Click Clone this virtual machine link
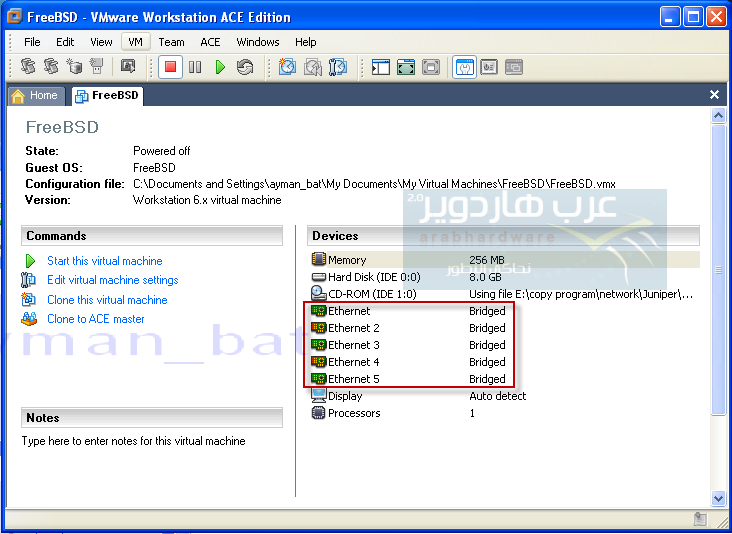 point(107,300)
